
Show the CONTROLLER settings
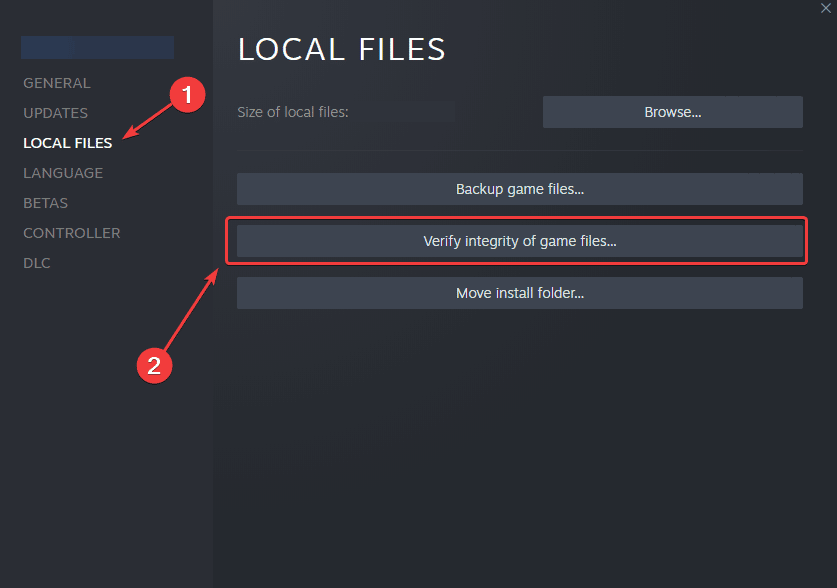72,233
